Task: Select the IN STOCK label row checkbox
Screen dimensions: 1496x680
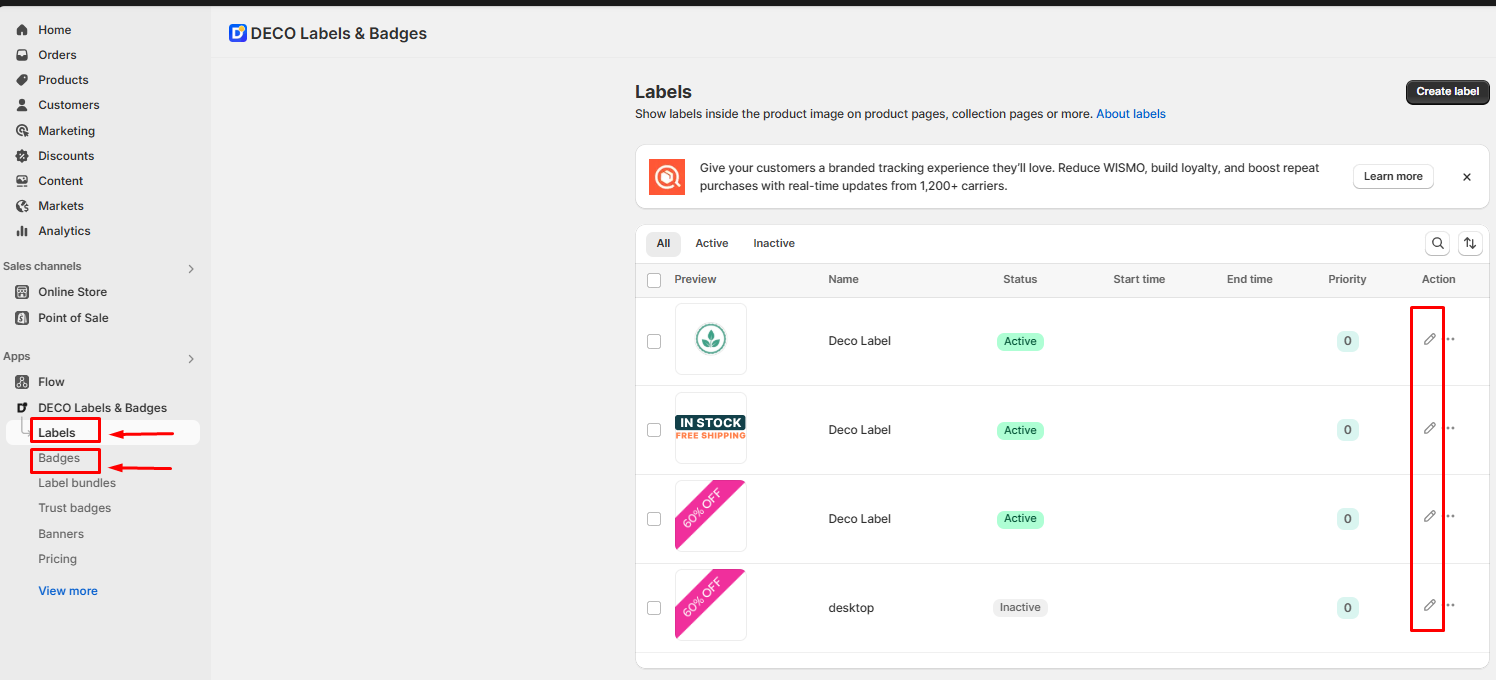Action: coord(654,430)
